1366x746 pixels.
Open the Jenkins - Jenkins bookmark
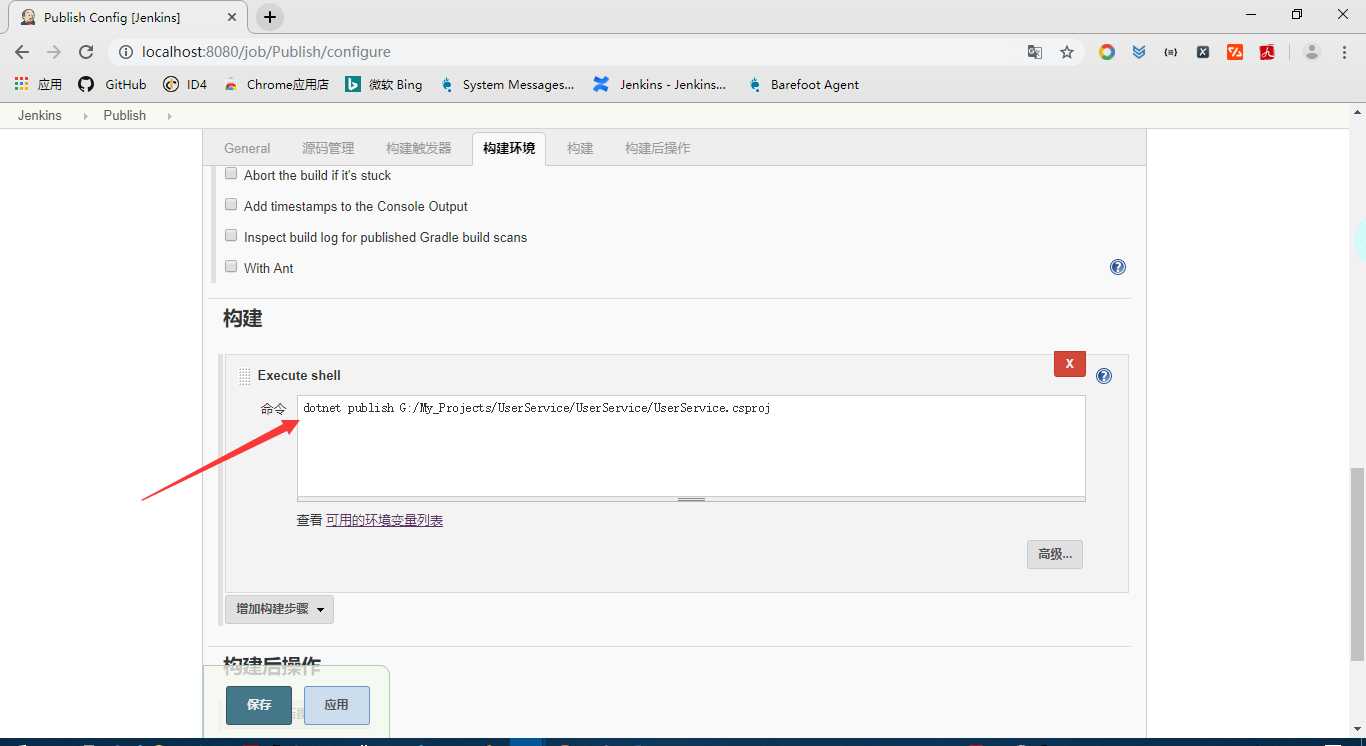660,85
